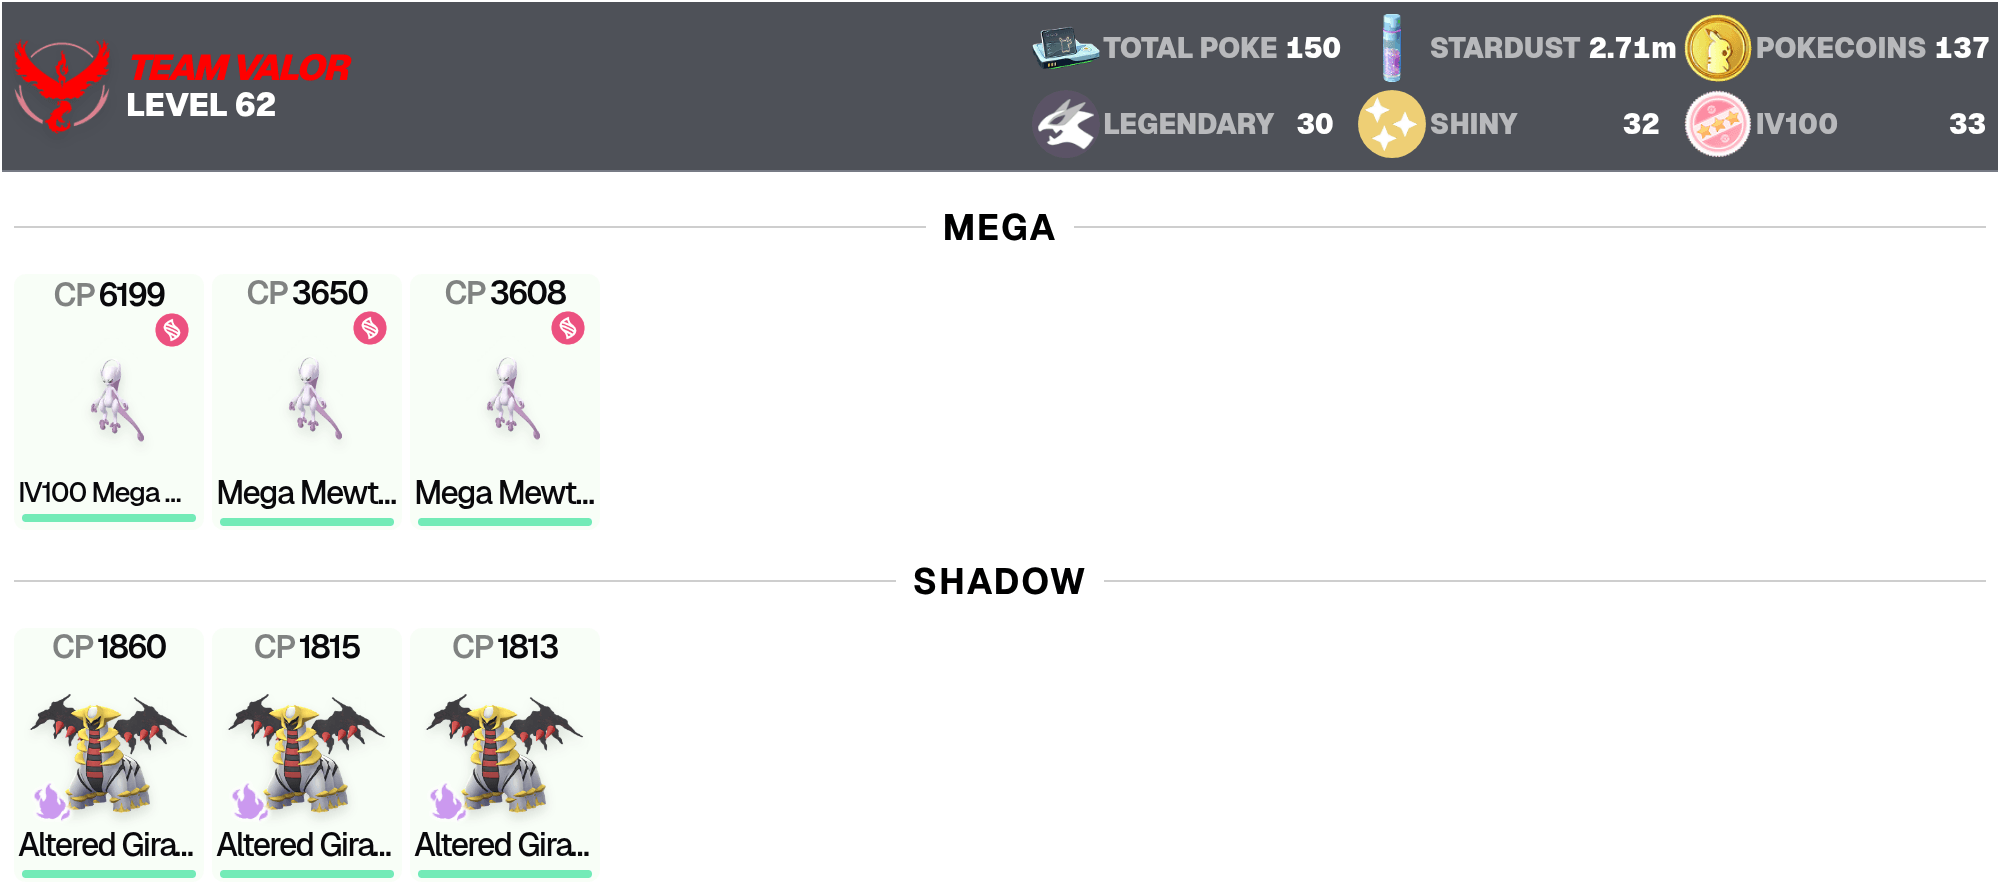Click the SHADOW section heading

coord(999,582)
